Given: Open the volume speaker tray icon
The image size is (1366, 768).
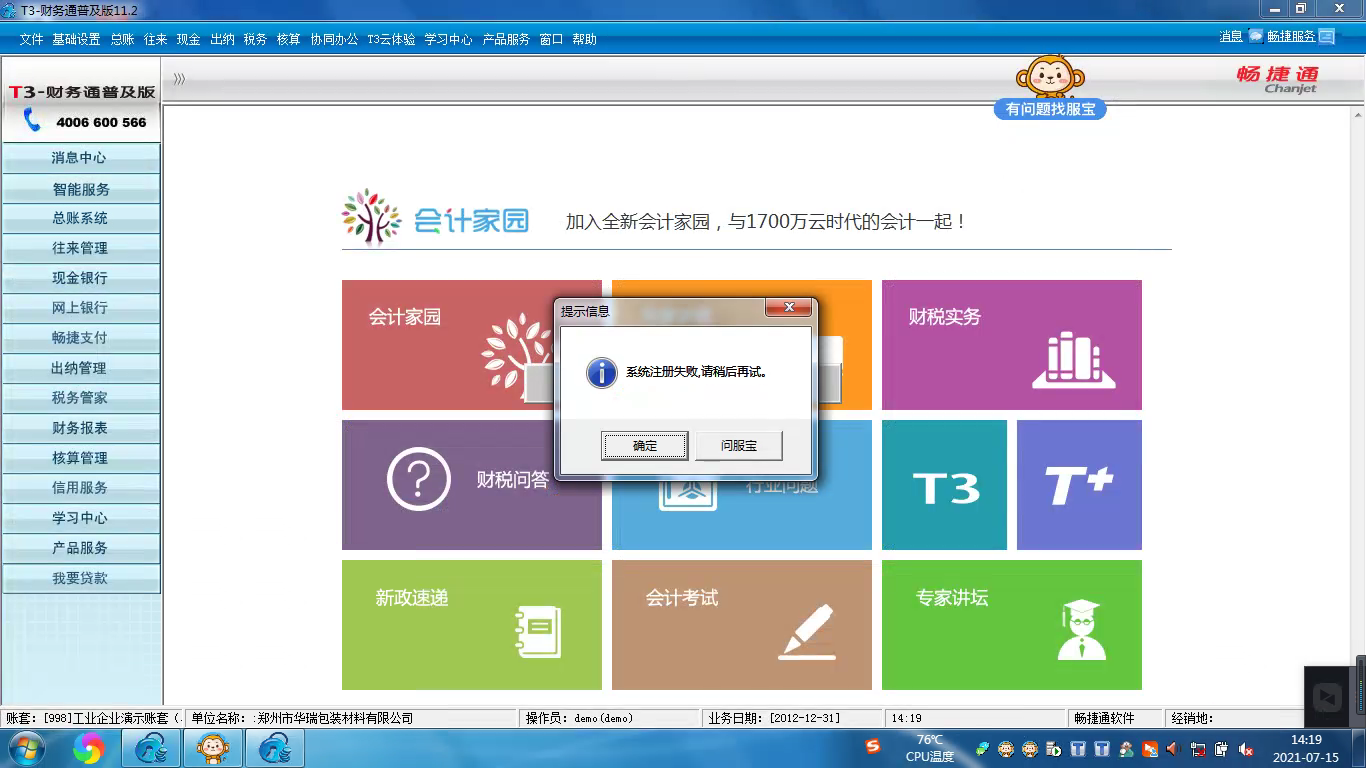Looking at the screenshot, I should [1173, 748].
